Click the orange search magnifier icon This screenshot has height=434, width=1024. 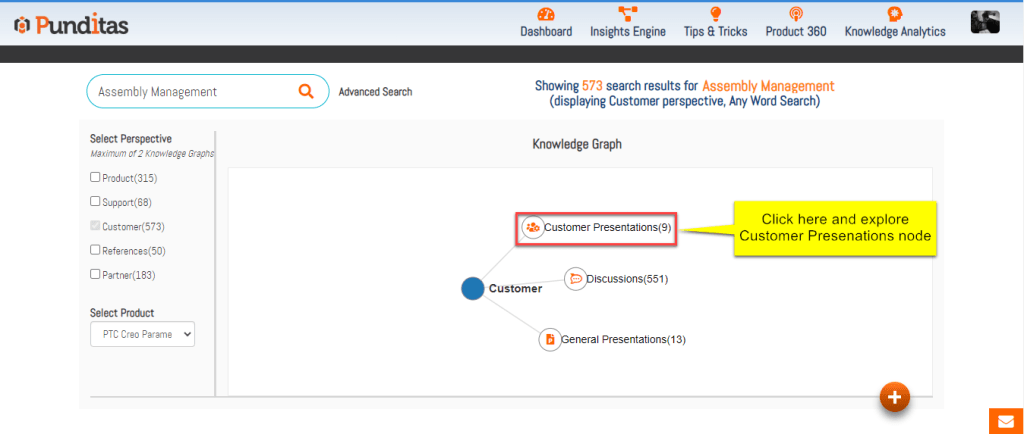coord(306,91)
